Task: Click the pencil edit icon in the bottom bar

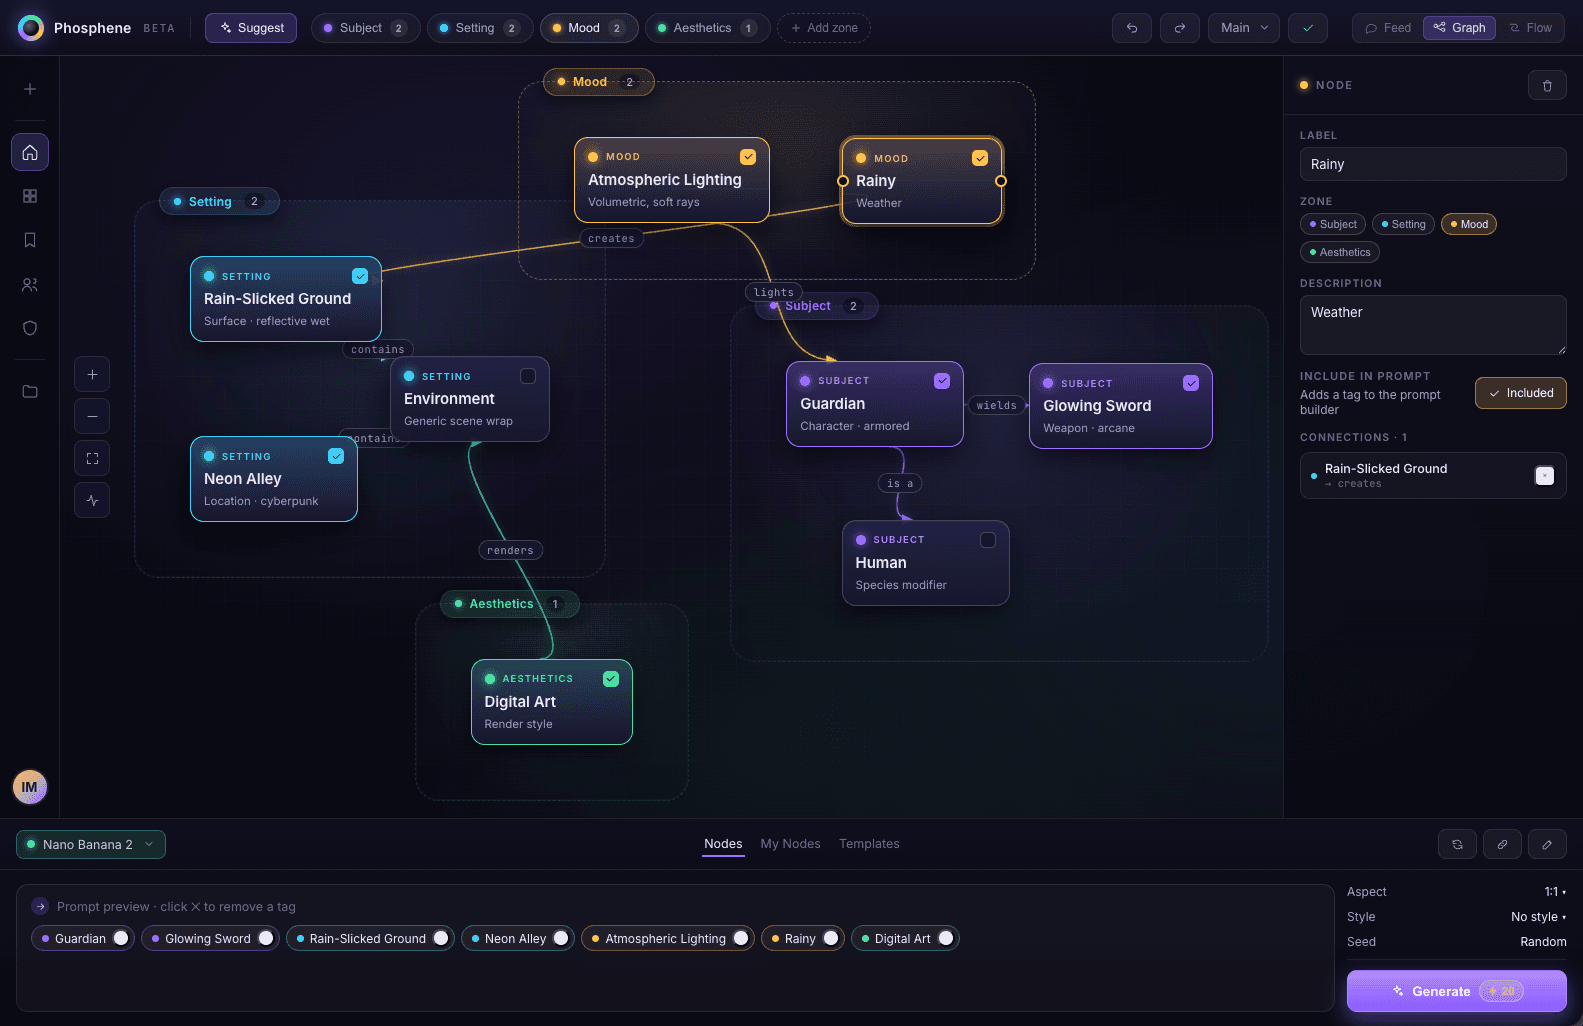Action: [1547, 844]
